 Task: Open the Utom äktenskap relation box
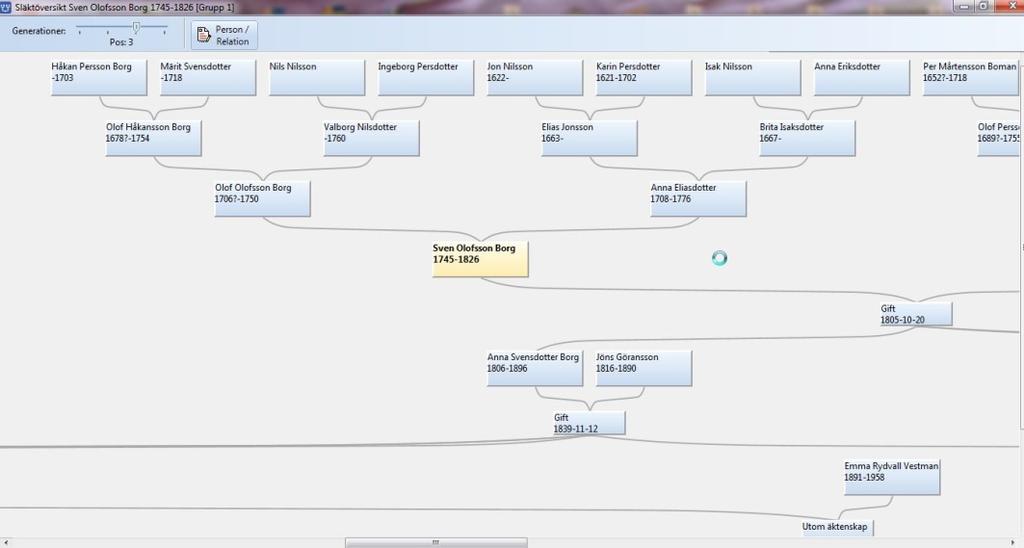pyautogui.click(x=838, y=527)
